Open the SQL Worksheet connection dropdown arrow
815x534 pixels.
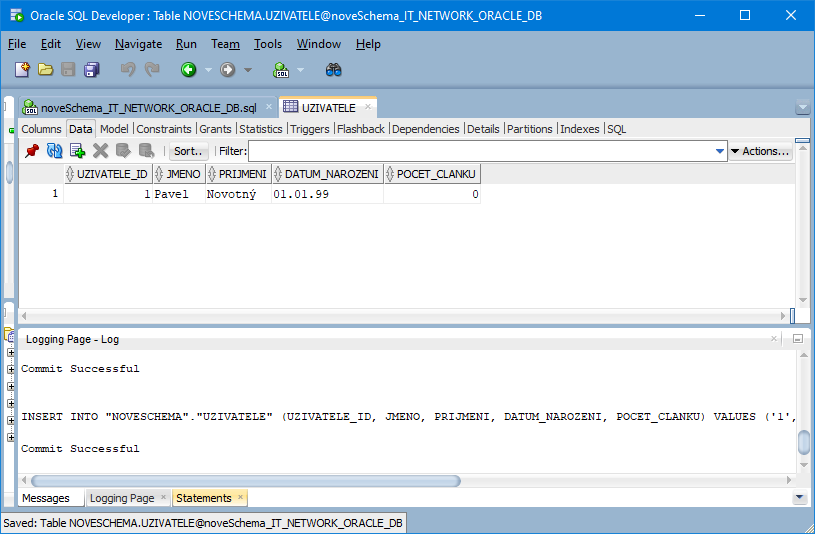tap(300, 70)
